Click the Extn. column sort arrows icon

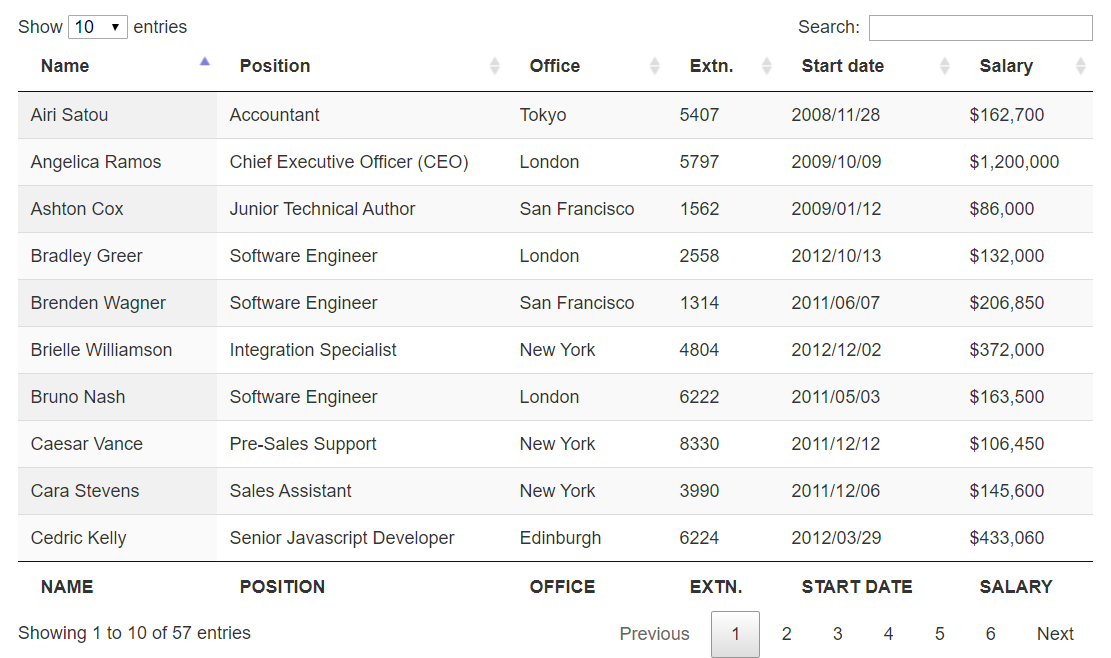pos(767,66)
